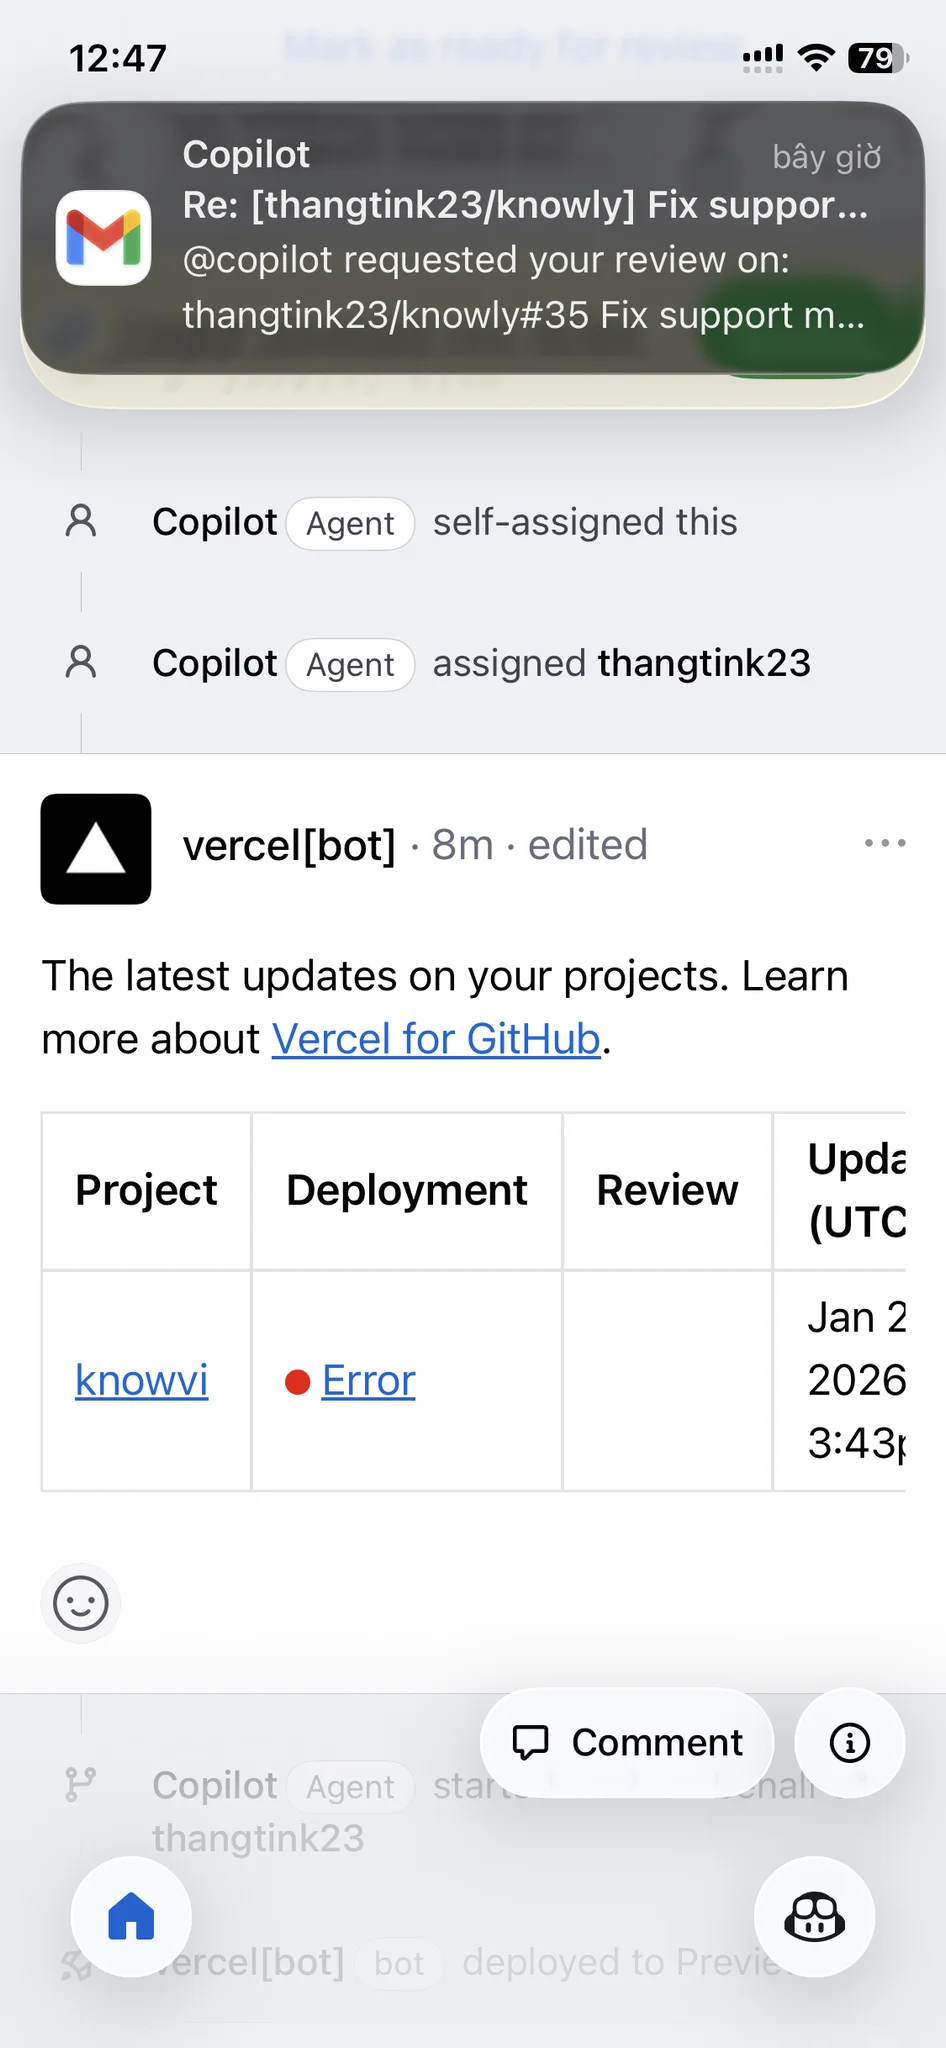
Task: Tap the battery indicator in status bar
Action: coord(877,58)
